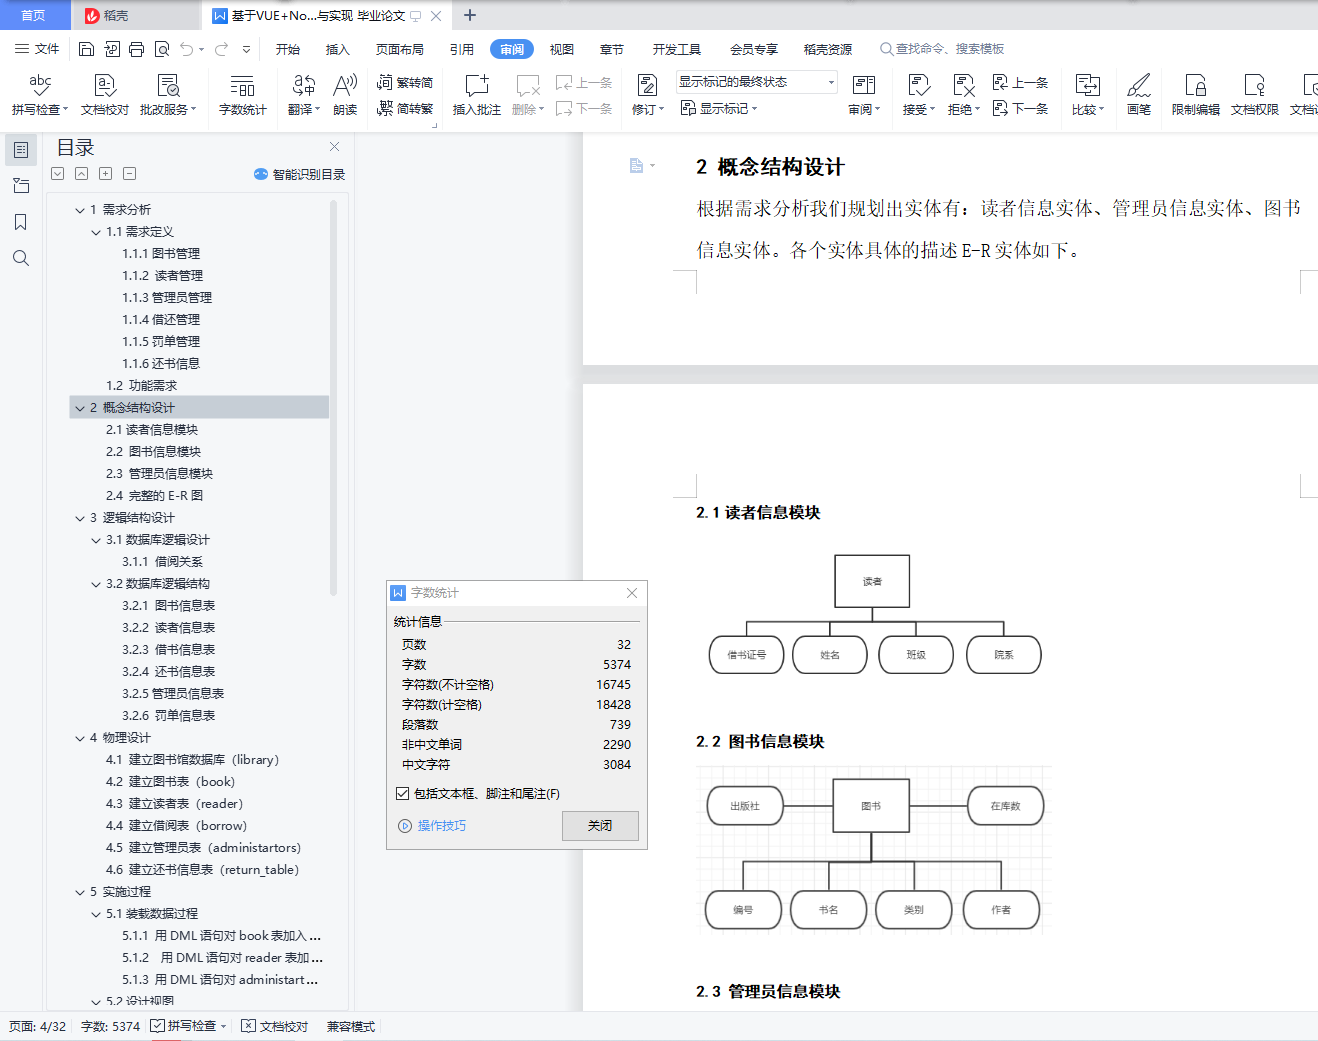The image size is (1318, 1041).
Task: Switch to the 开始 ribbon tab
Action: pos(288,49)
